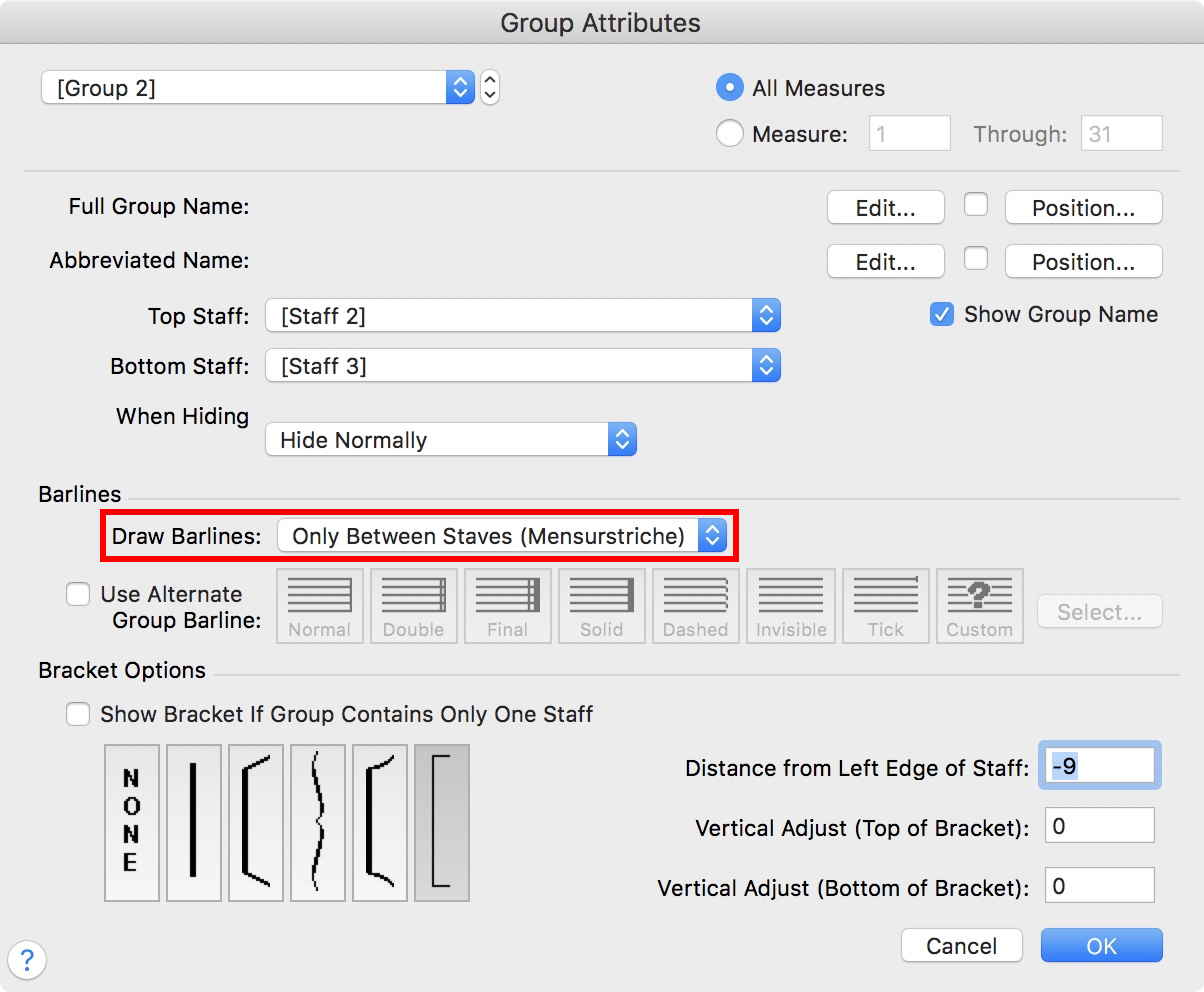Expand the When Hiding dropdown
The width and height of the screenshot is (1204, 992).
(450, 440)
